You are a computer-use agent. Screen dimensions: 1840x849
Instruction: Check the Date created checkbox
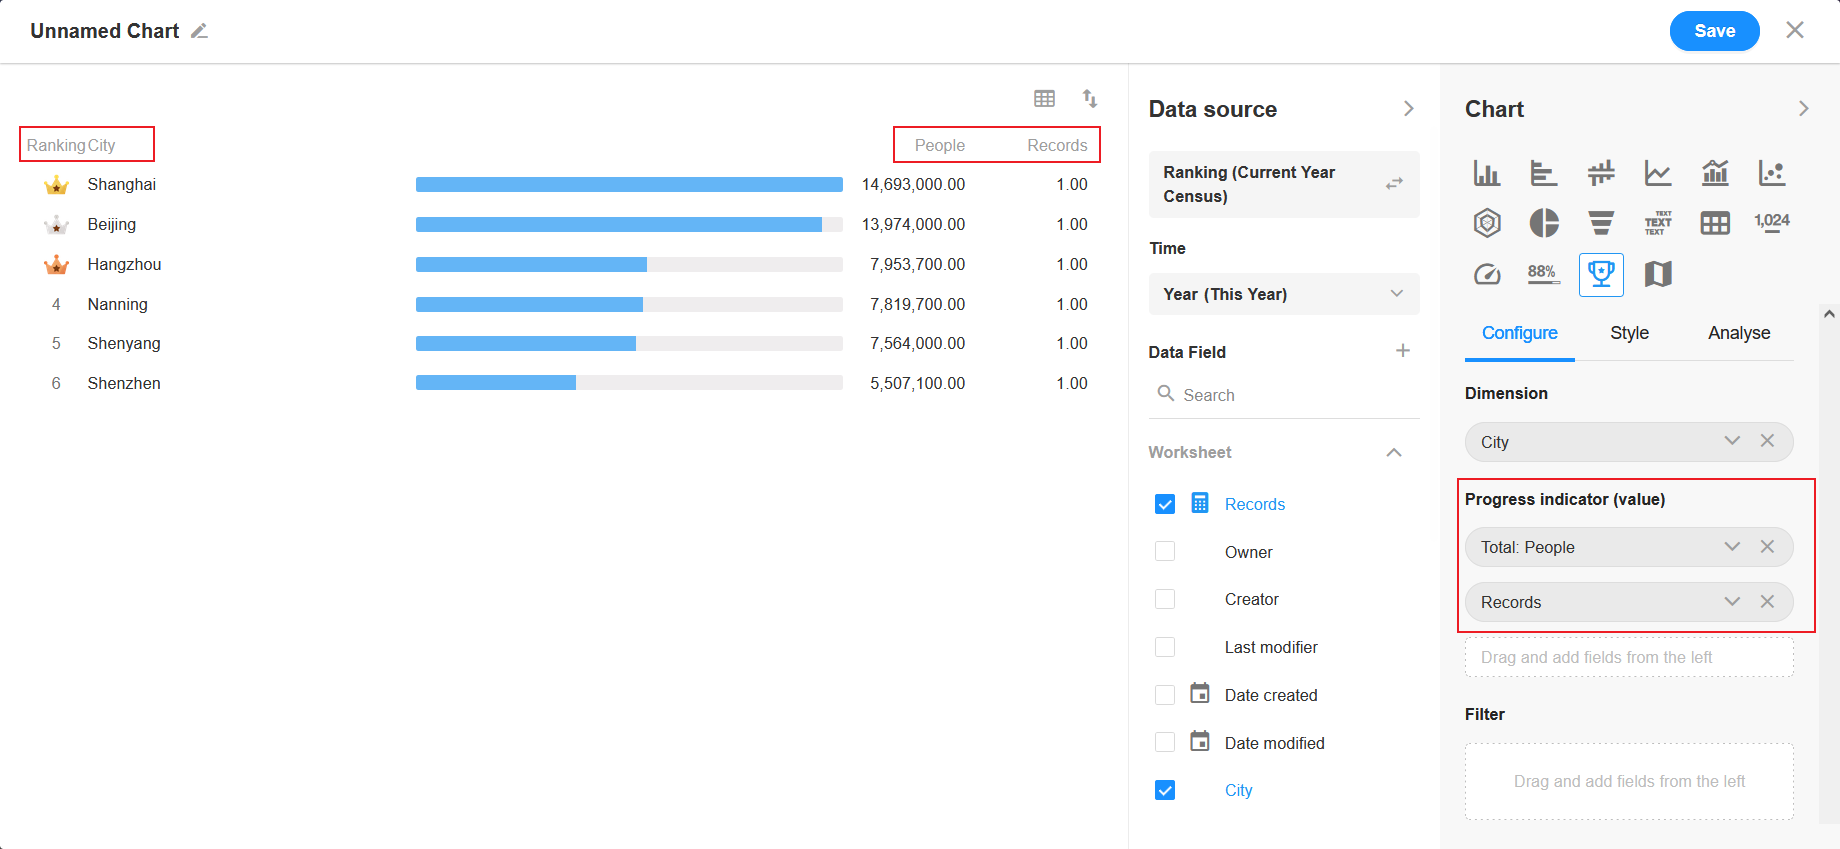(x=1165, y=695)
